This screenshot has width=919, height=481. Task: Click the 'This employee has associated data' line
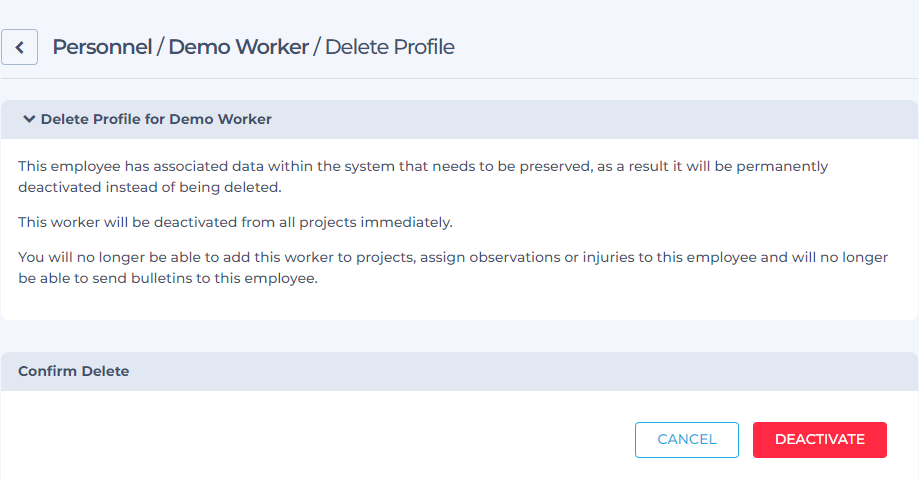pos(423,166)
